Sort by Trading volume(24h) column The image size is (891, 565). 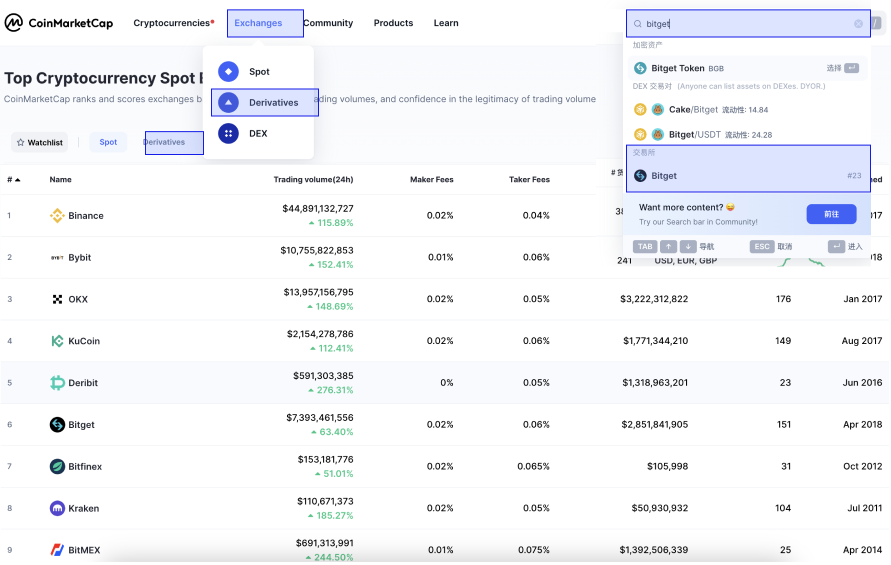313,180
